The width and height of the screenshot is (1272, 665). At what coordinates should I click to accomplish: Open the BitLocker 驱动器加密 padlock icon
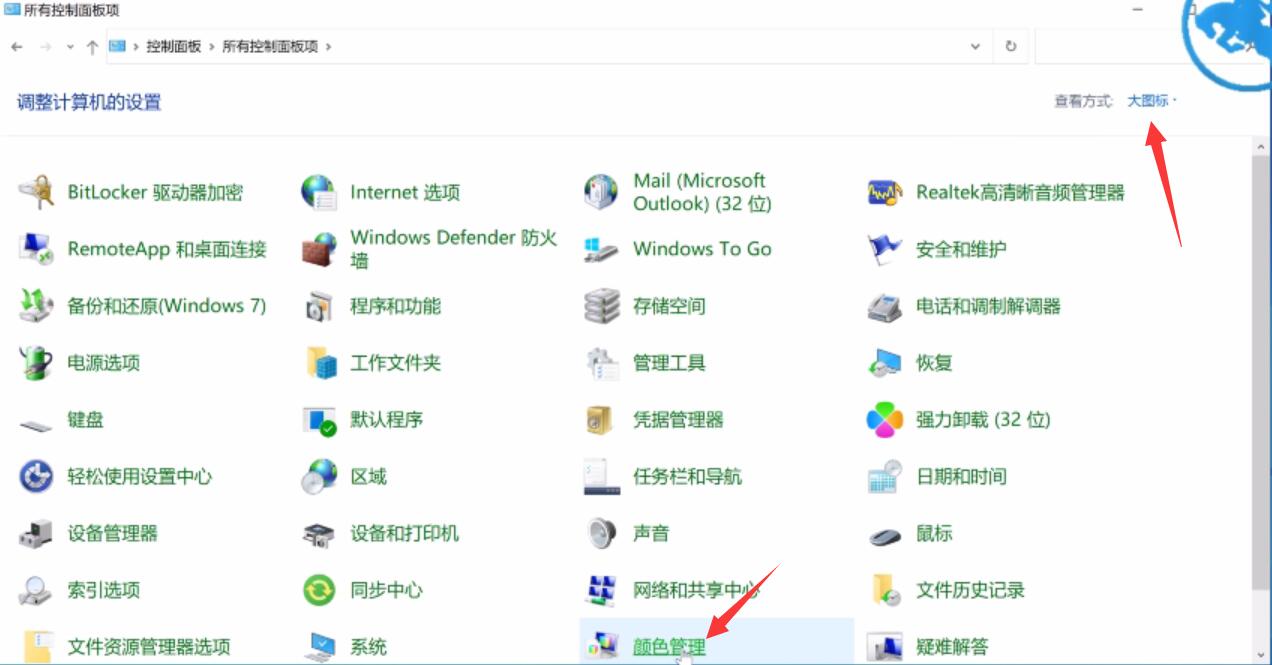[x=36, y=192]
